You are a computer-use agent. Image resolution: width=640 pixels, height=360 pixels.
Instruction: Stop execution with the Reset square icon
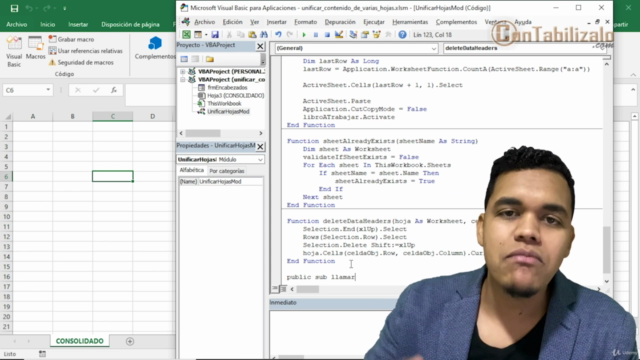pyautogui.click(x=327, y=35)
